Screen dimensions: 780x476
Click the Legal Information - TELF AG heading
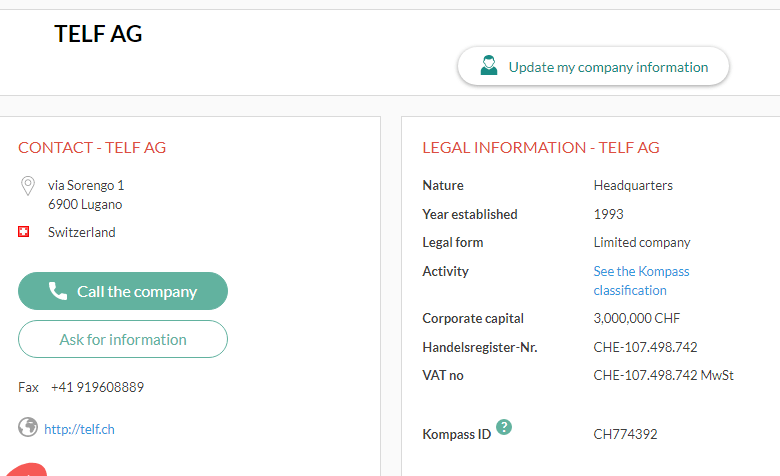coord(541,148)
